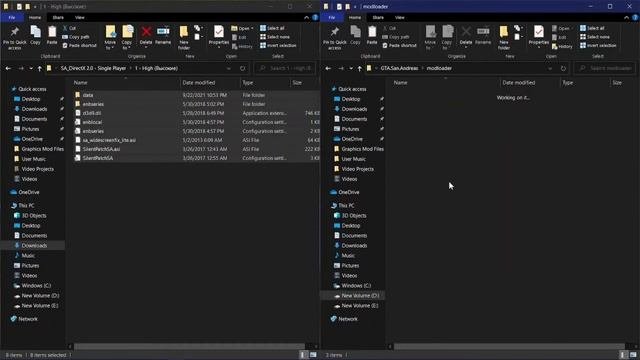The image size is (640, 360).
Task: Click the search box in modloader window
Action: [605, 68]
